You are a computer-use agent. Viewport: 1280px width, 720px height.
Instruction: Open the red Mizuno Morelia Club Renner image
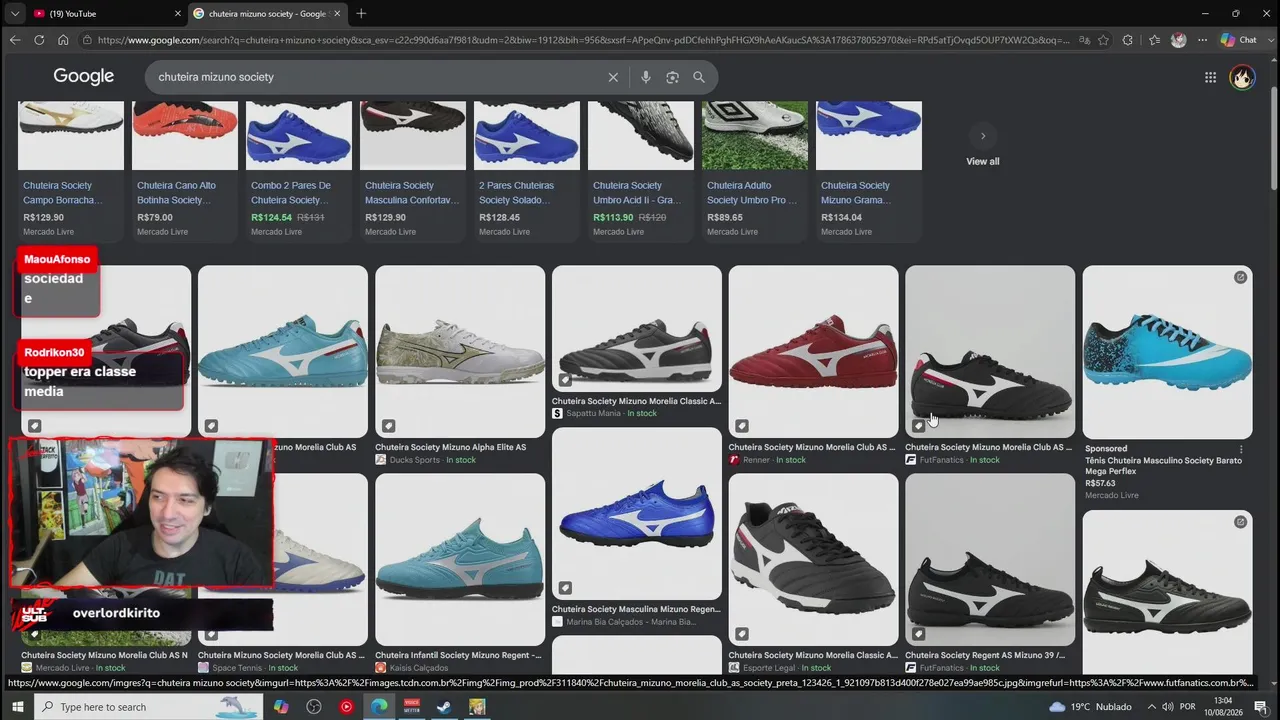pyautogui.click(x=813, y=351)
